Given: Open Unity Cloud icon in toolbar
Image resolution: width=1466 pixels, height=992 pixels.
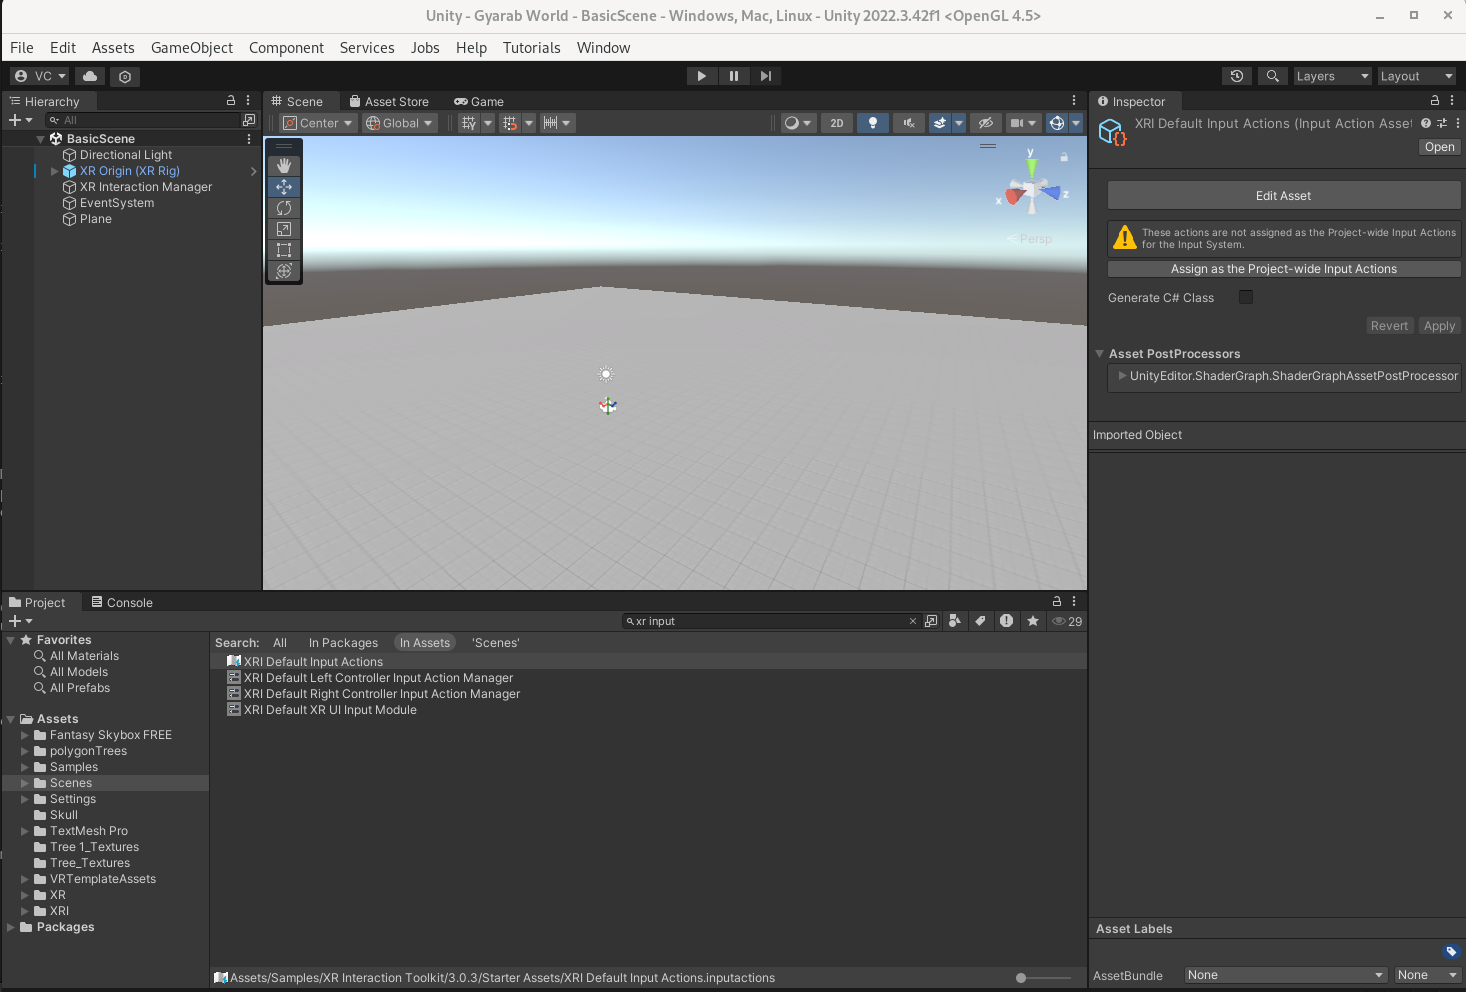Looking at the screenshot, I should pos(90,76).
